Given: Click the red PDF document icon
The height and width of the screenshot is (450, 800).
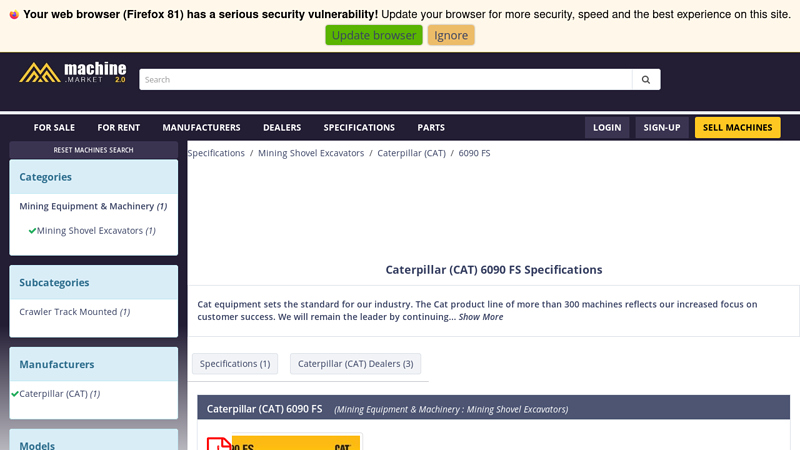Looking at the screenshot, I should coord(219,443).
